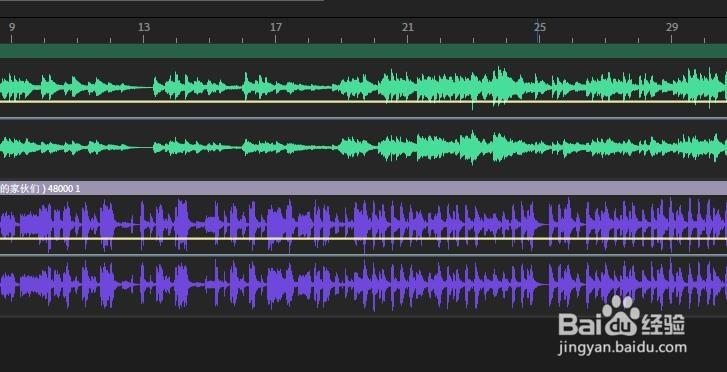Click the green clip's upper channel waveform
Screen dimensions: 727x372
click(364, 87)
